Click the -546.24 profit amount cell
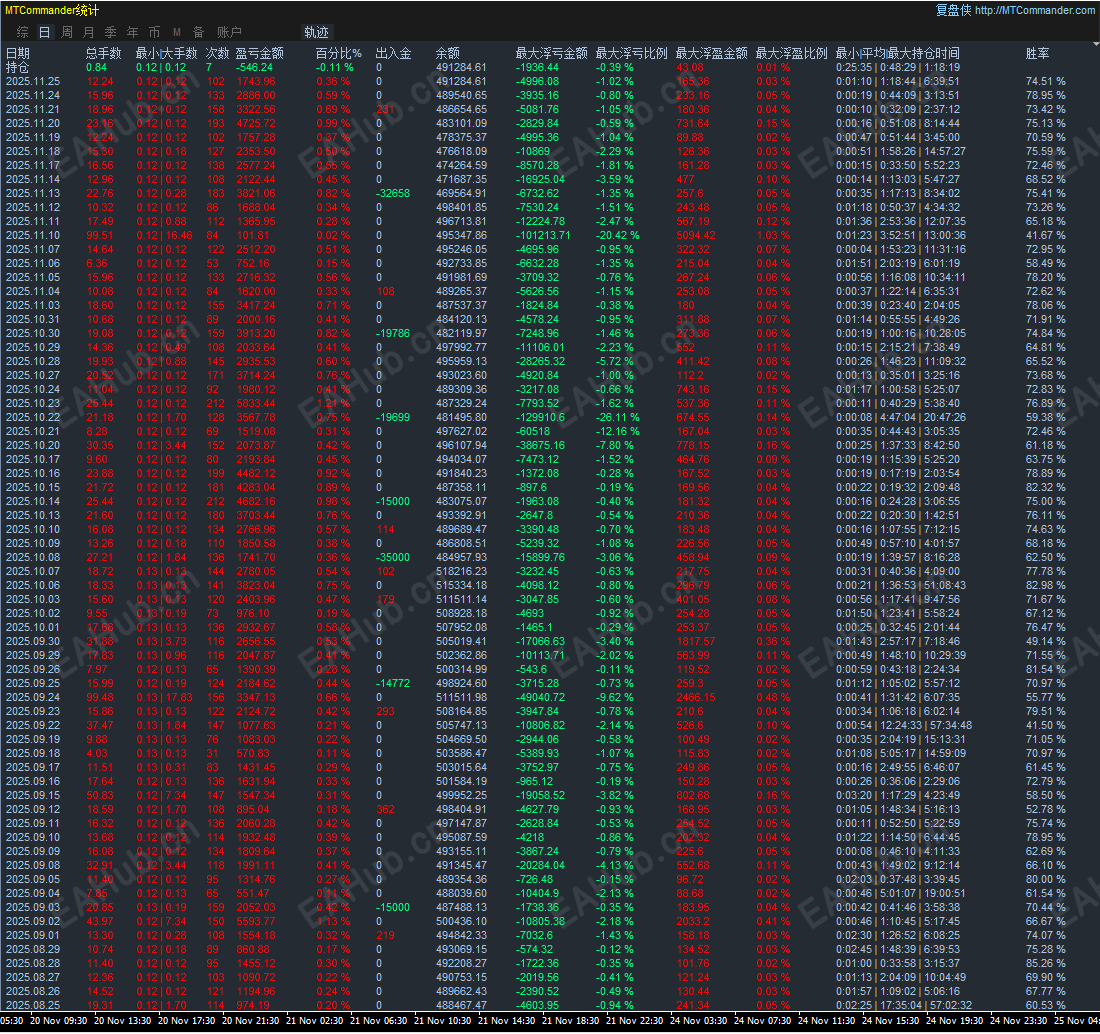1100x1034 pixels. pyautogui.click(x=254, y=67)
